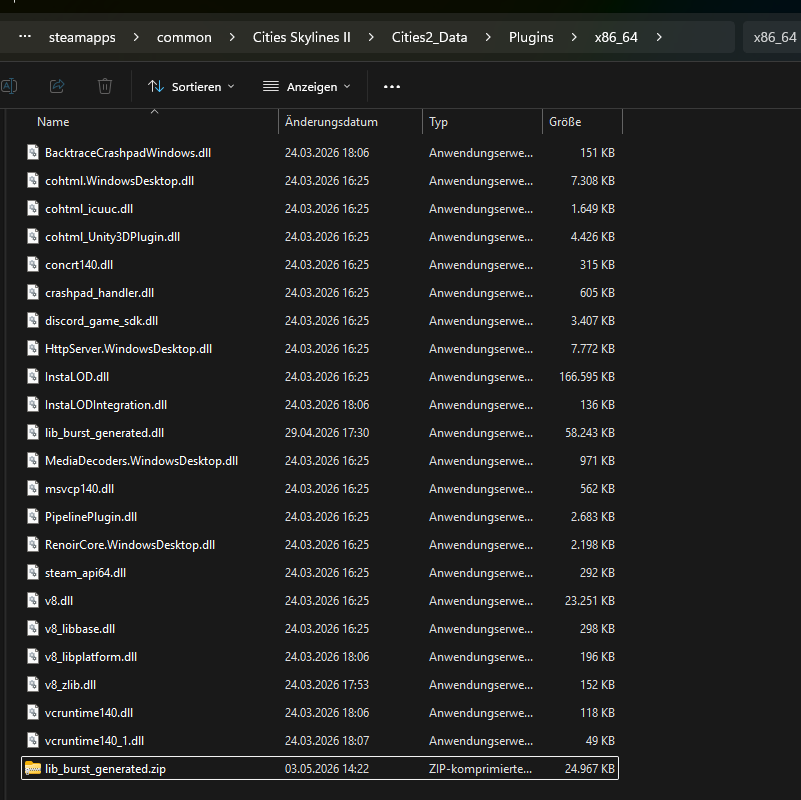The image size is (801, 800).
Task: Open the three-dot more options menu
Action: pos(392,87)
